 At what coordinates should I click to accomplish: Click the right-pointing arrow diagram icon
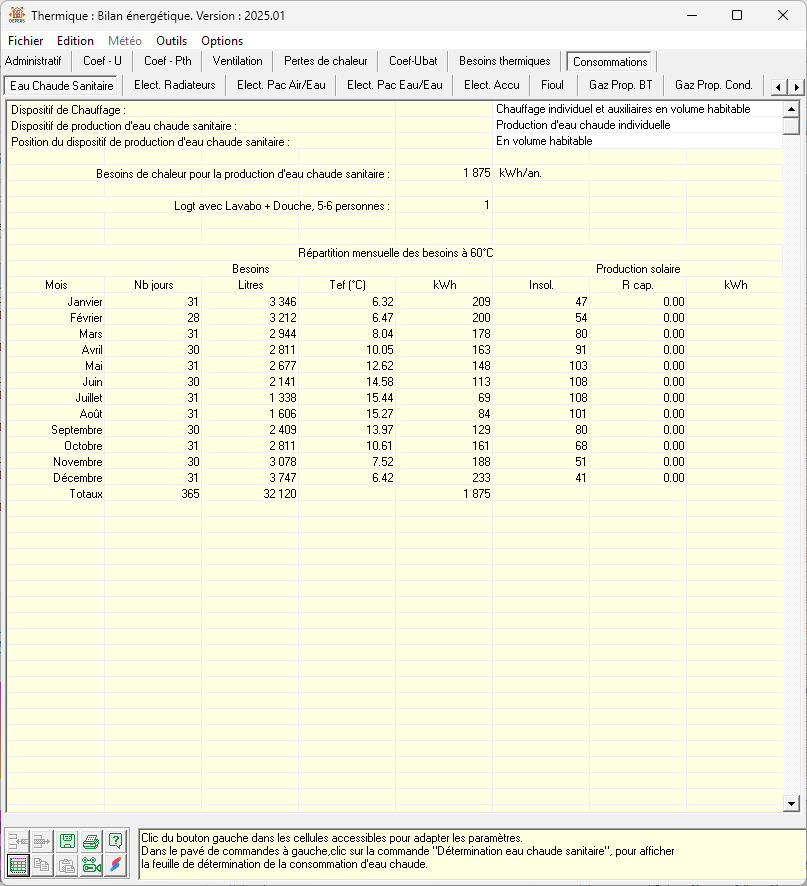click(x=43, y=841)
